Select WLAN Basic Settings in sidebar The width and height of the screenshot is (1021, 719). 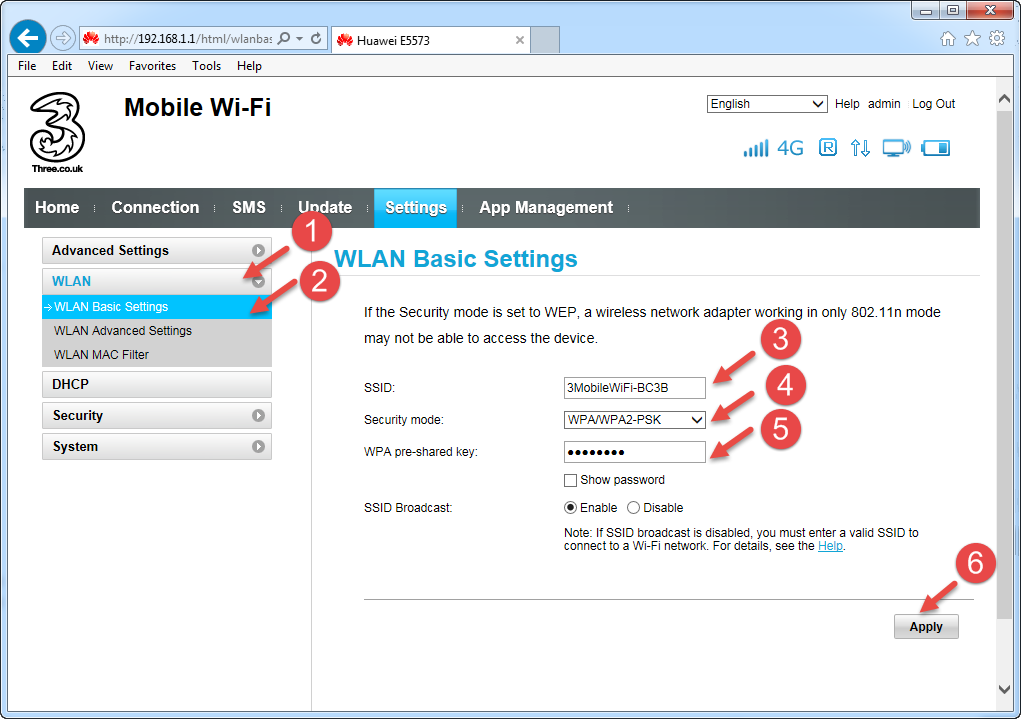tap(157, 307)
